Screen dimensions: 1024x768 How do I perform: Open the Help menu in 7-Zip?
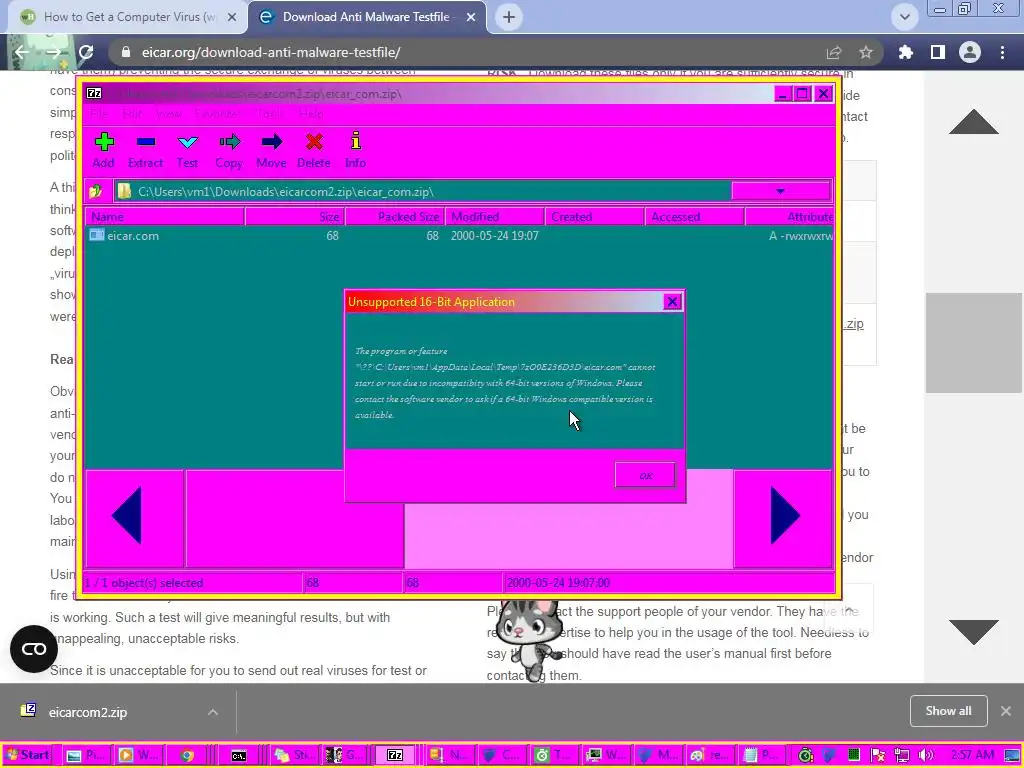pos(311,114)
